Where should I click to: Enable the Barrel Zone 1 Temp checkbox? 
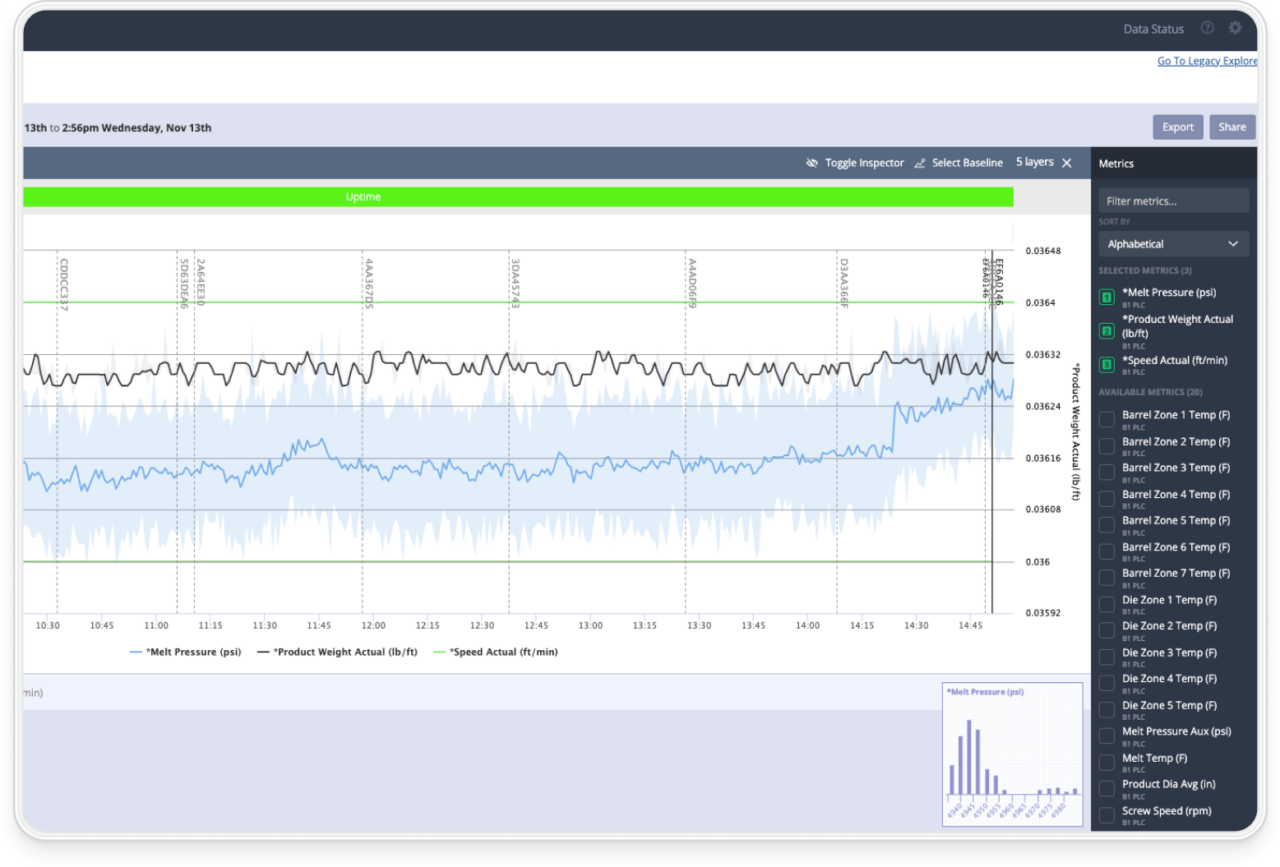pyautogui.click(x=1106, y=419)
